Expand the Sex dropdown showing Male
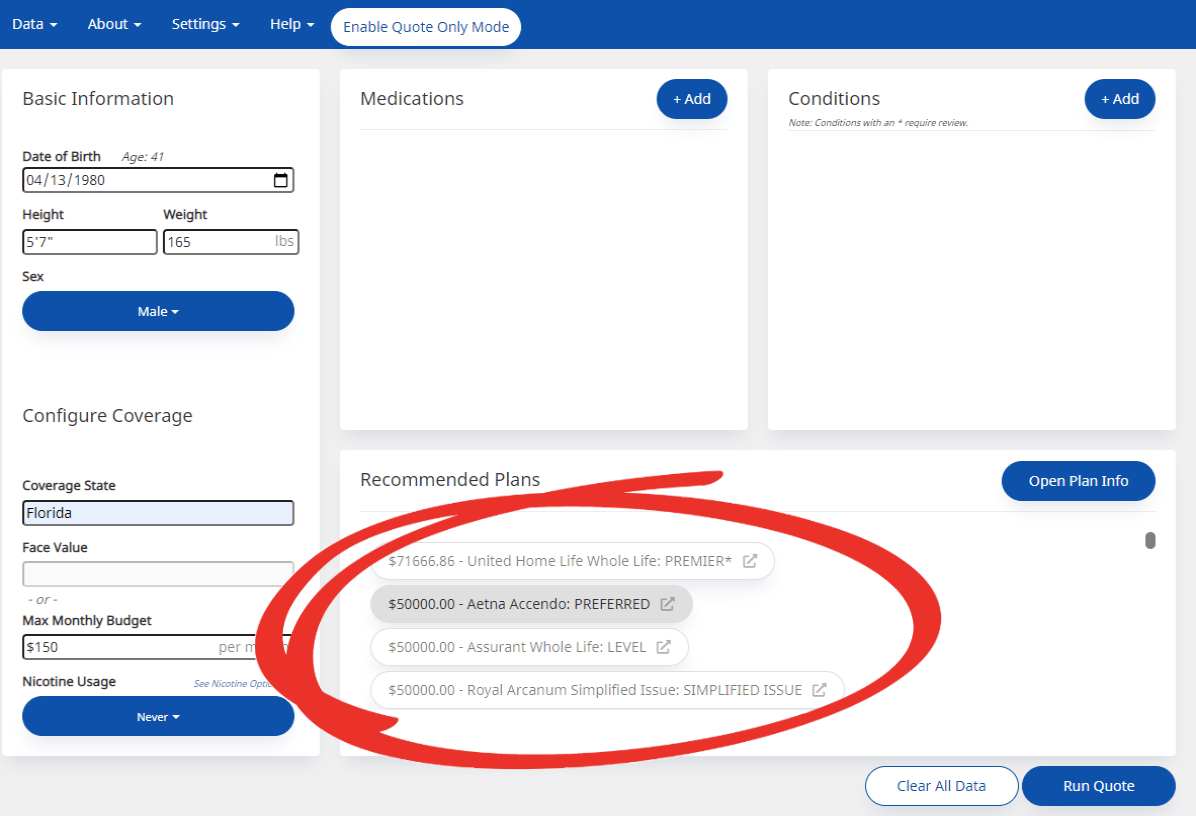The height and width of the screenshot is (816, 1196). (x=158, y=311)
